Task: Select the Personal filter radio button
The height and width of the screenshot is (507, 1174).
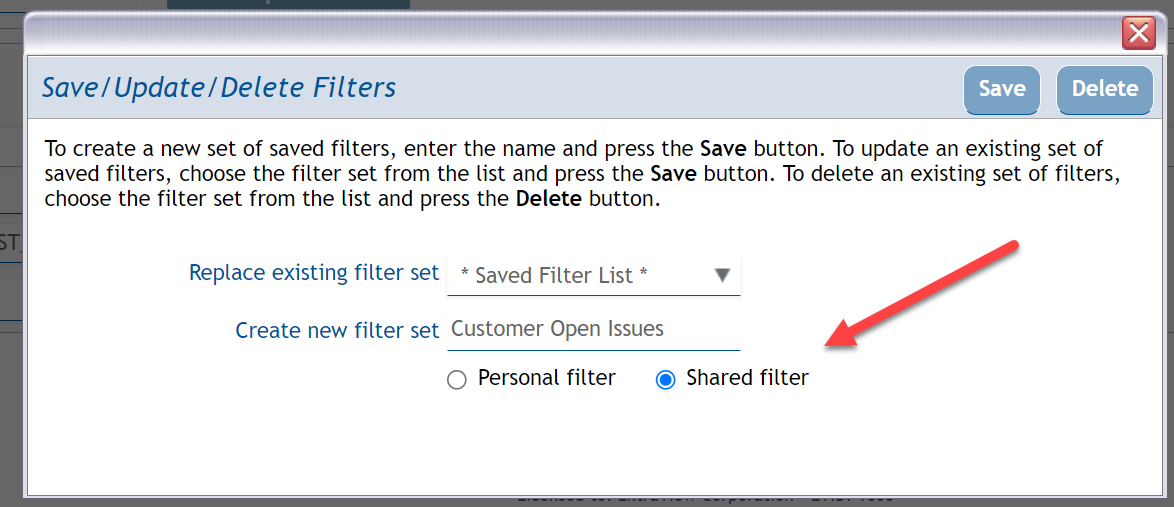Action: pyautogui.click(x=457, y=380)
